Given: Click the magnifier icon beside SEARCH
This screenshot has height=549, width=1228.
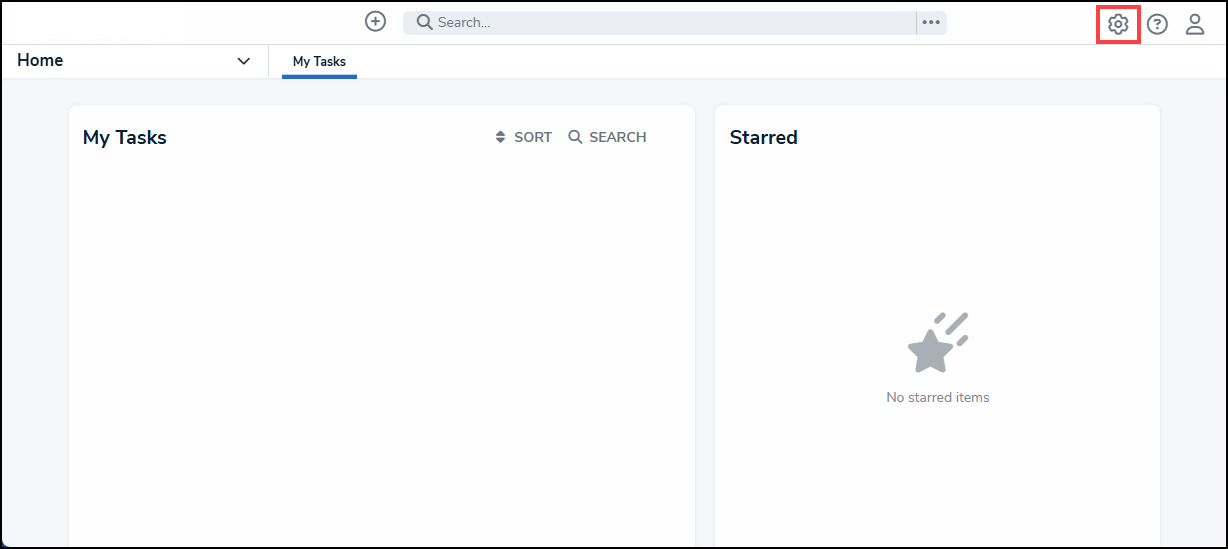Looking at the screenshot, I should tap(575, 137).
